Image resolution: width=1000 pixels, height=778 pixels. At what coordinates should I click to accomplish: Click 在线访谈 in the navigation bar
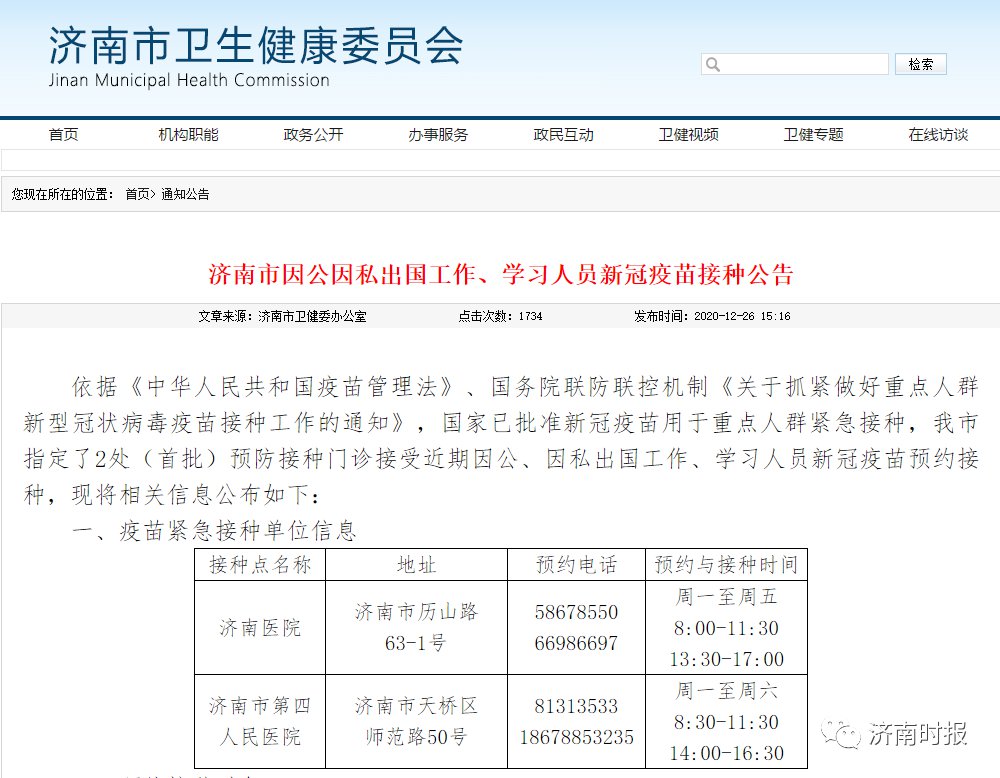point(938,135)
